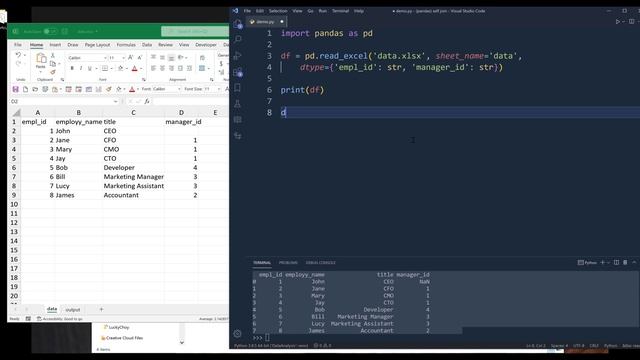This screenshot has height=360, width=640.
Task: Open the Testing flask icon
Action: point(238,104)
